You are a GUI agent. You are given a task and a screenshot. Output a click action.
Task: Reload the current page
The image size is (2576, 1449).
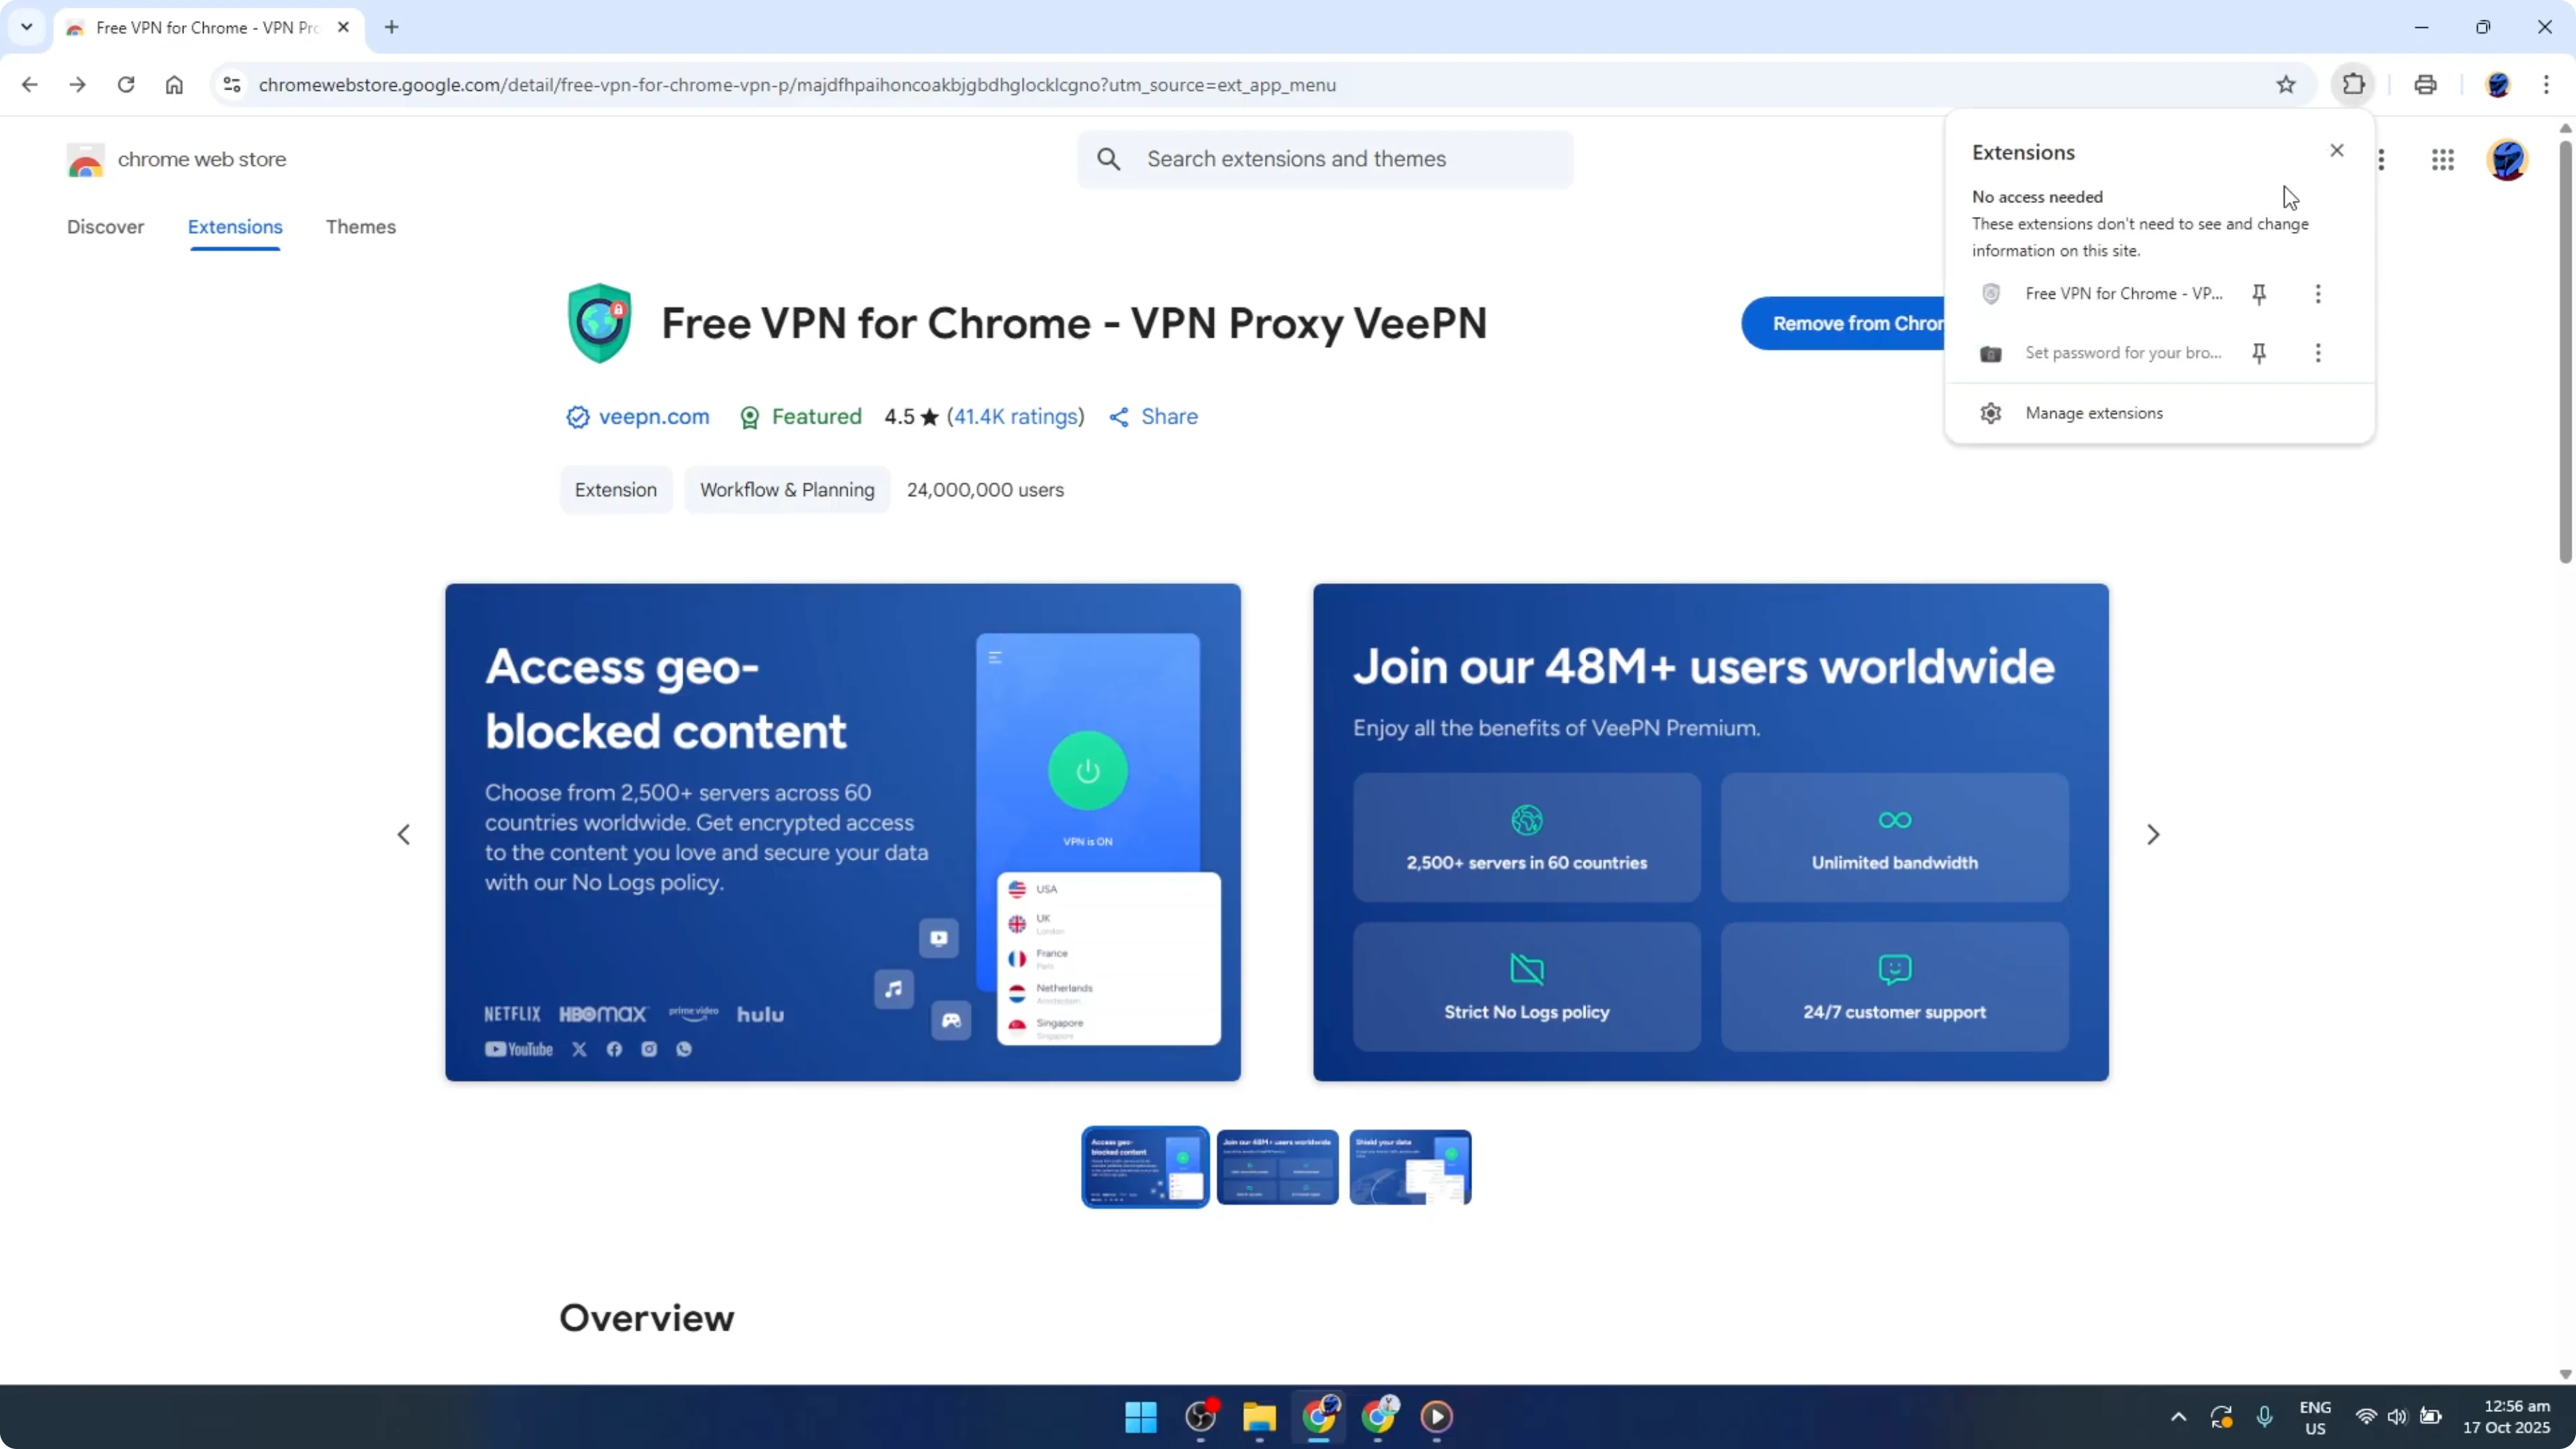pyautogui.click(x=125, y=85)
